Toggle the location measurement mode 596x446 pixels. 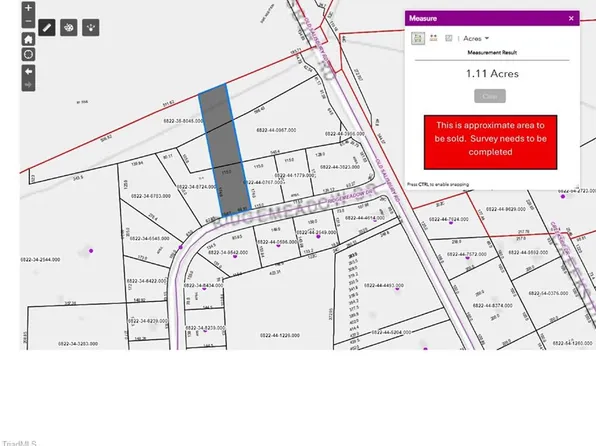(449, 38)
